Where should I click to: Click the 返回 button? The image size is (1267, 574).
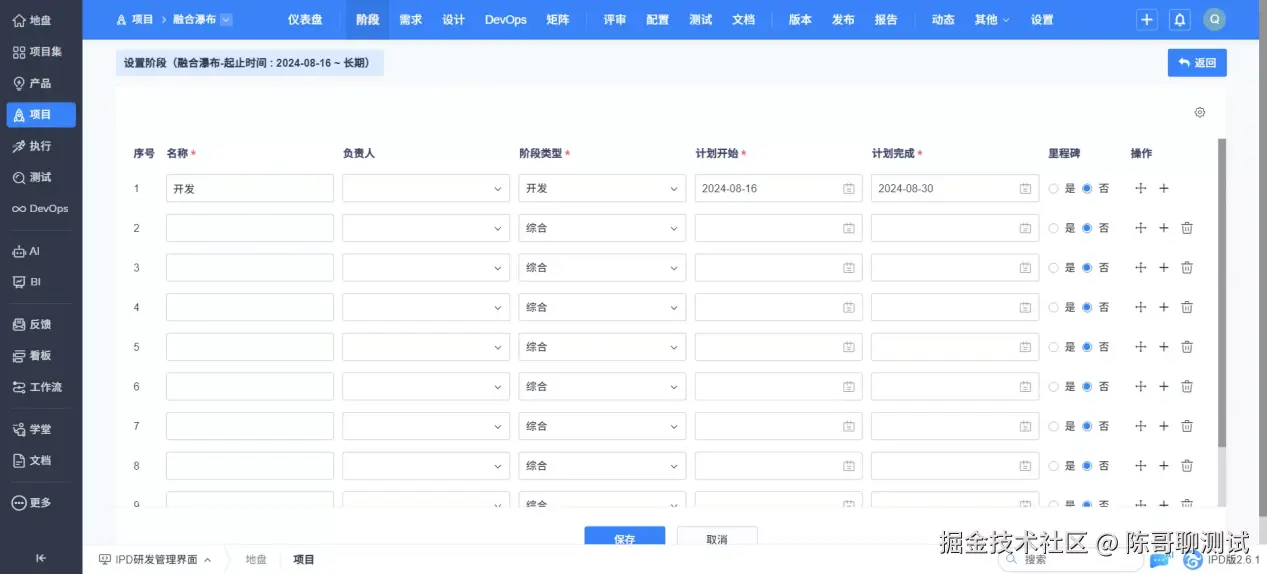1197,63
